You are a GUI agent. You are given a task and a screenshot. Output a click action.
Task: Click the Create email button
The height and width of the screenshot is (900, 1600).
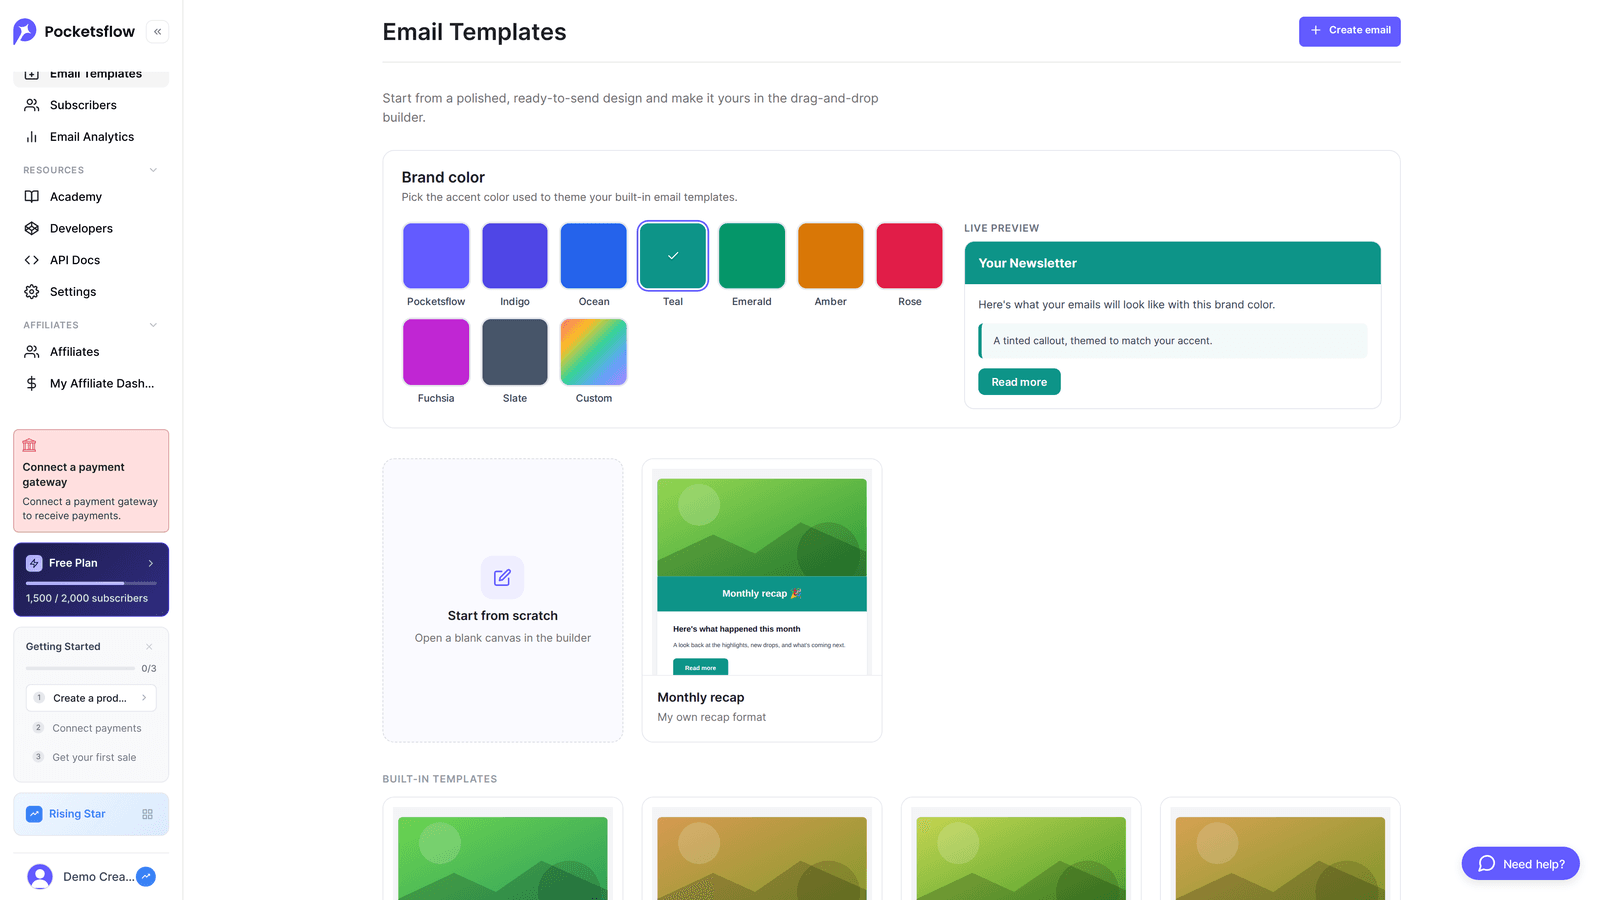point(1349,31)
